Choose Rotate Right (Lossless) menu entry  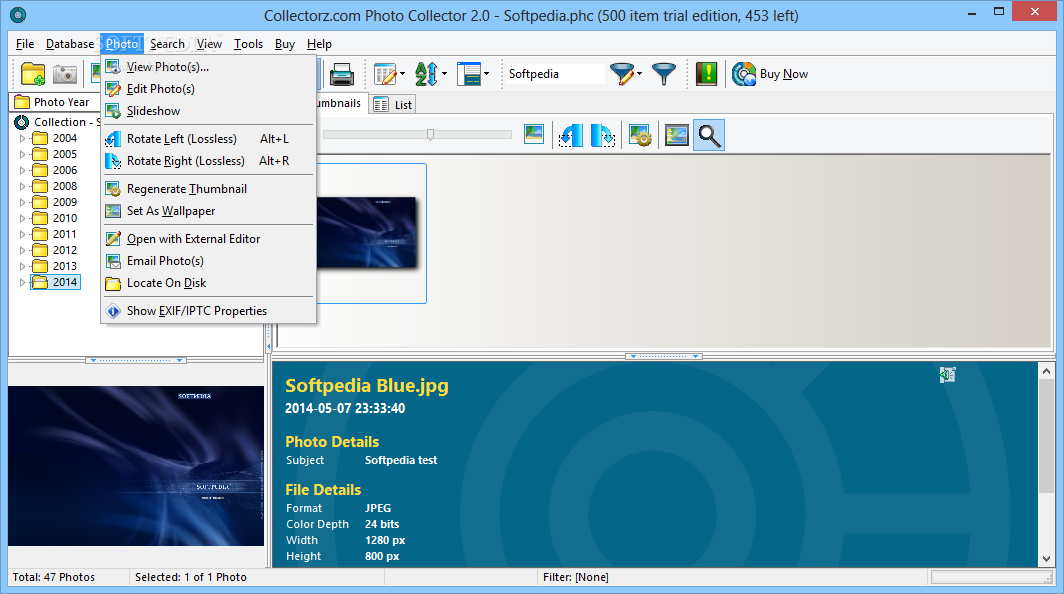pyautogui.click(x=208, y=161)
